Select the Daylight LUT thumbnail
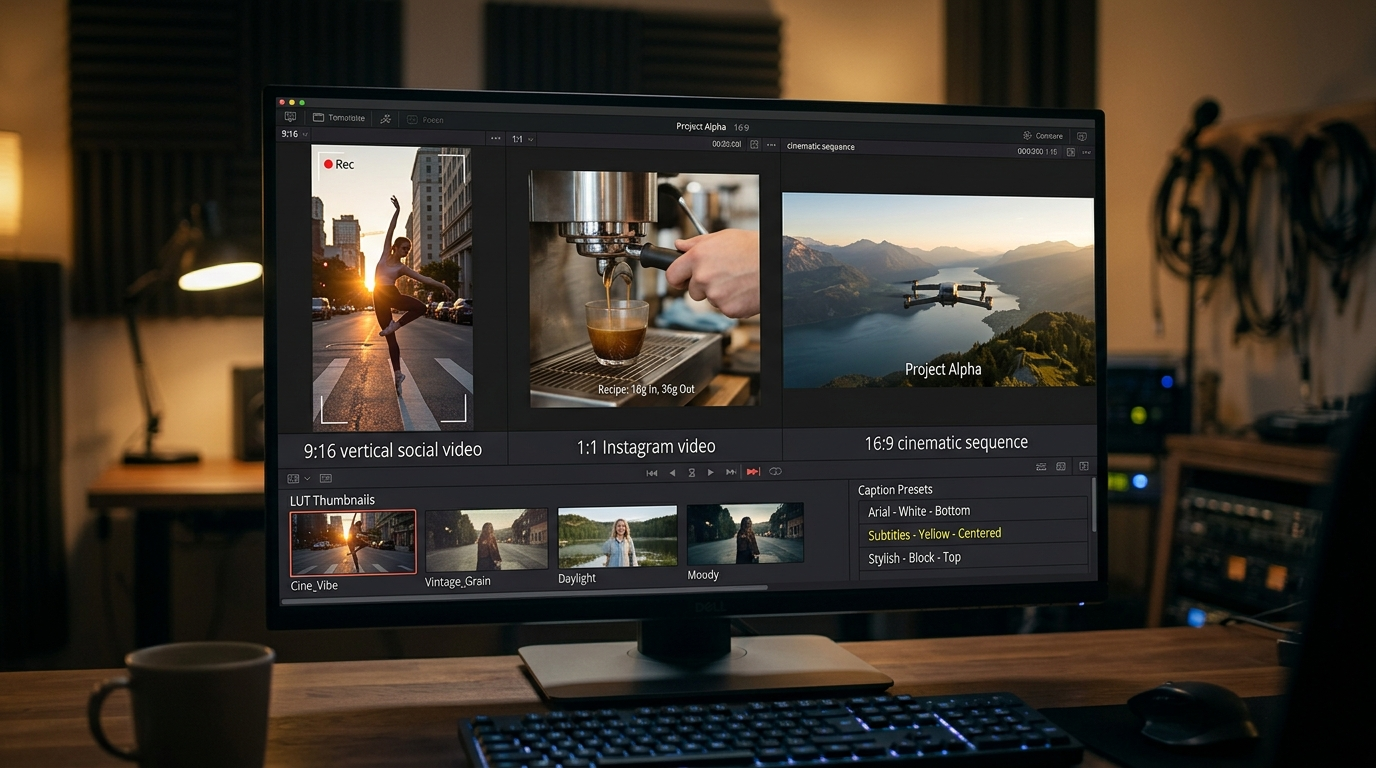Image resolution: width=1376 pixels, height=768 pixels. tap(617, 537)
